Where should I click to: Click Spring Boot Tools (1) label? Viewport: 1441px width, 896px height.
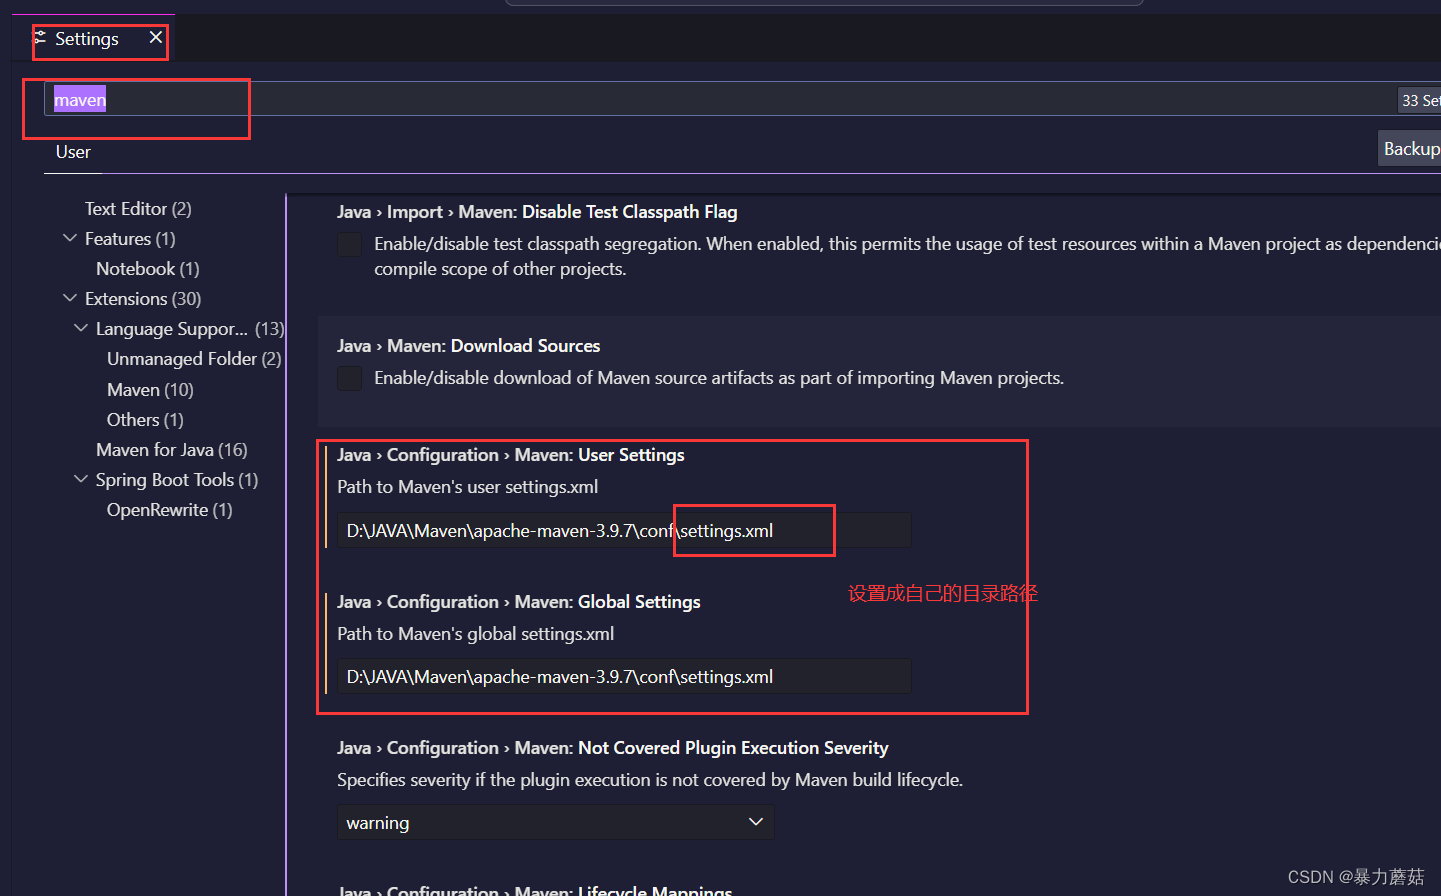177,480
